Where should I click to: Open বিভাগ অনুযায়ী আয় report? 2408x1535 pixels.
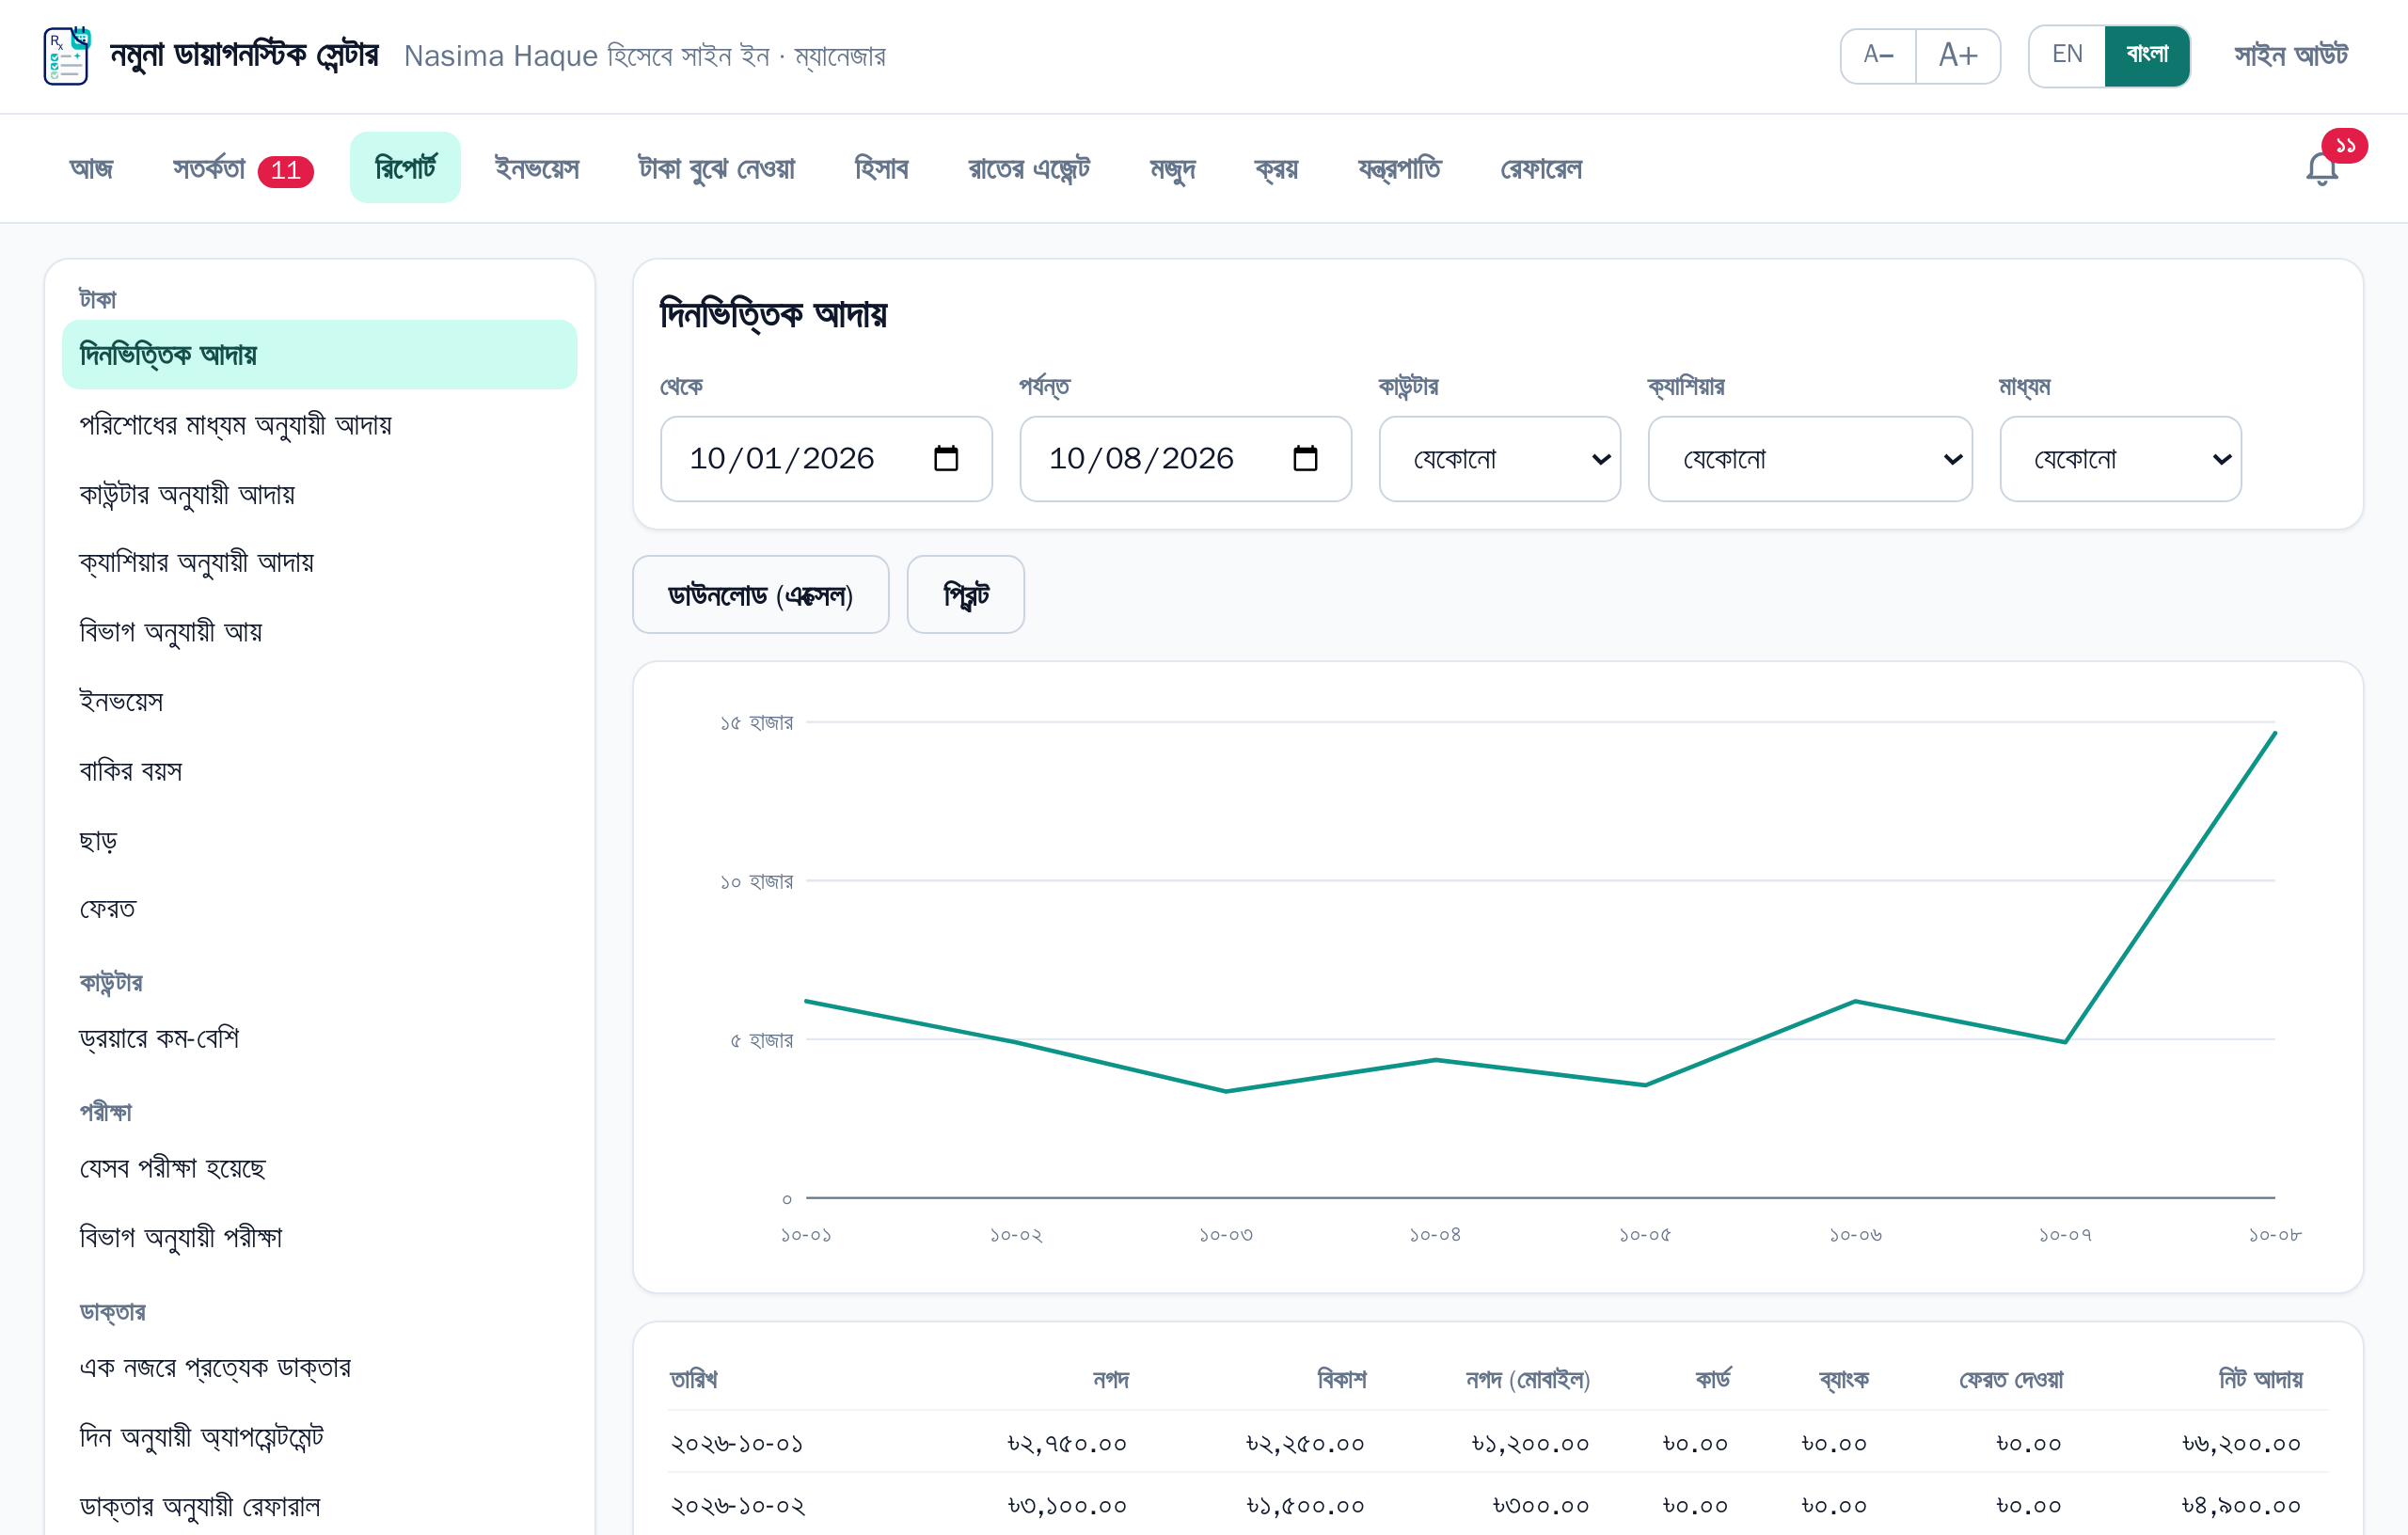319,632
